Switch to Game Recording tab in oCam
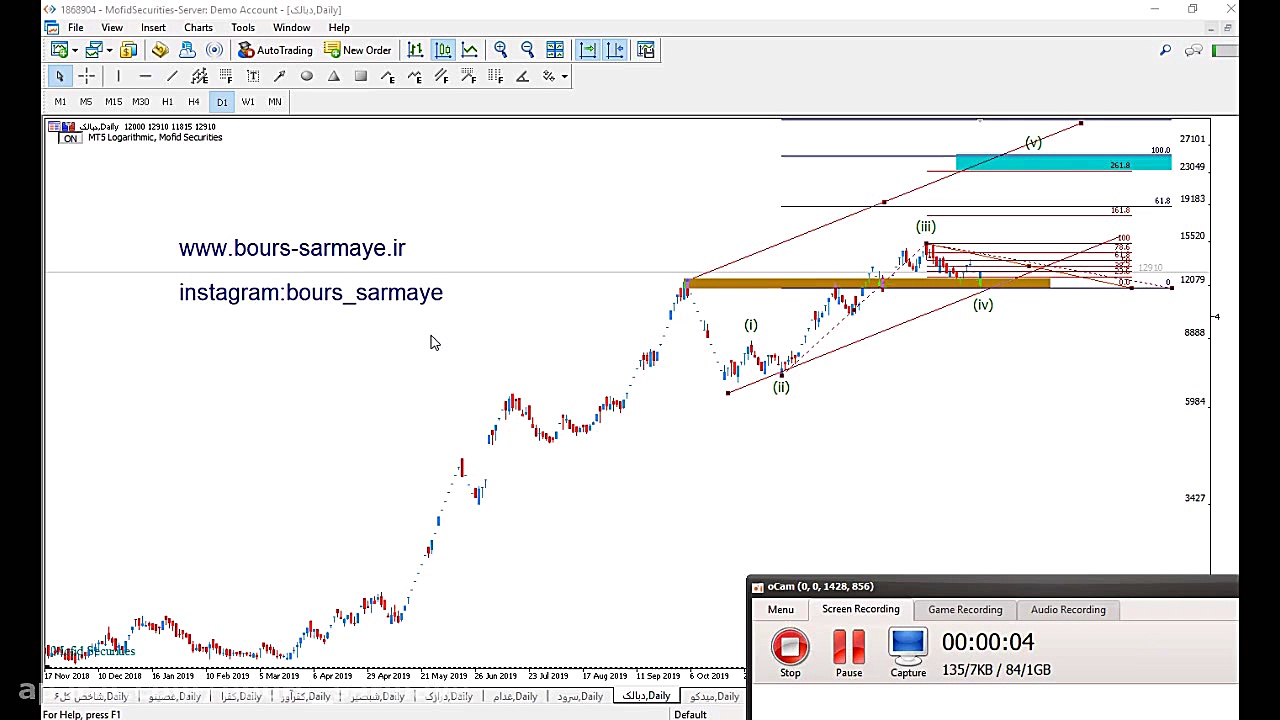1280x720 pixels. coord(965,609)
